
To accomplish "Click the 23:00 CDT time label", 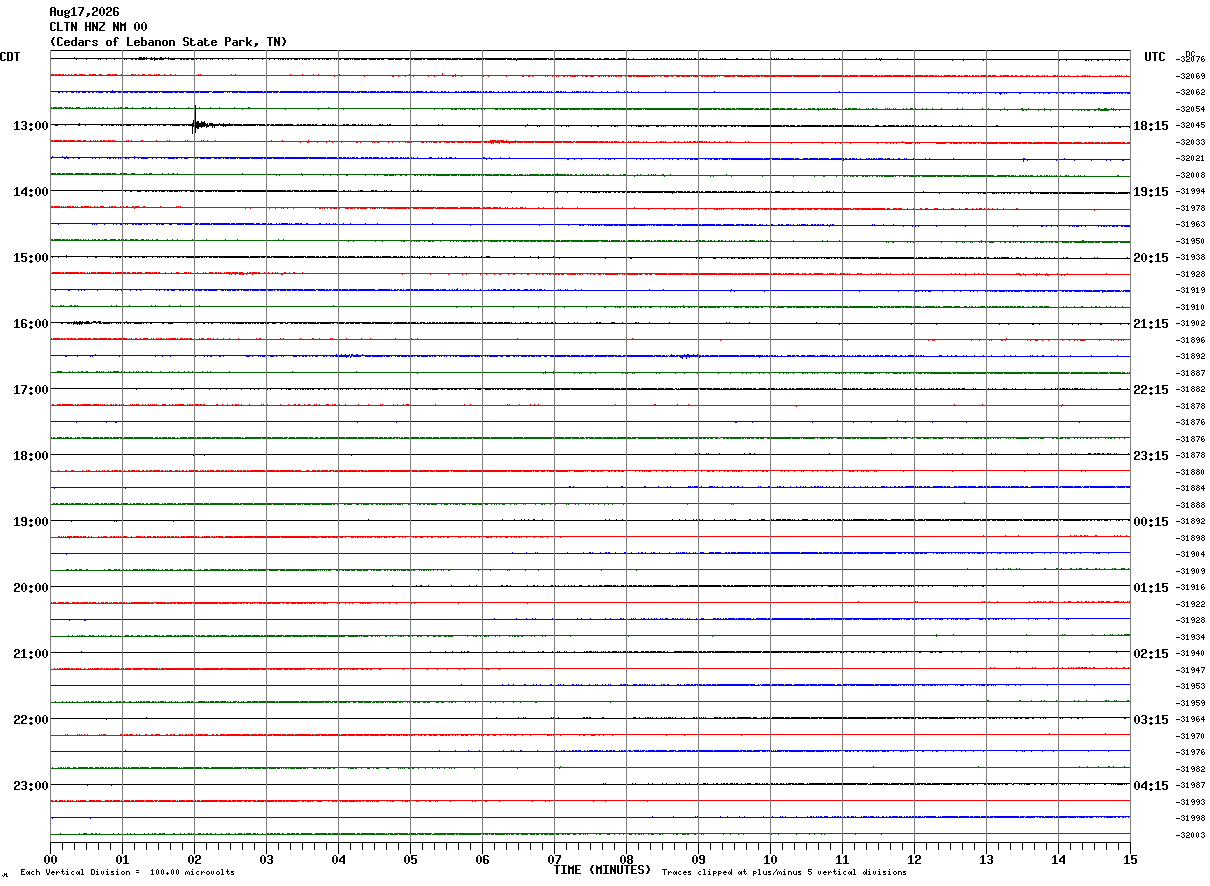I will 30,786.
